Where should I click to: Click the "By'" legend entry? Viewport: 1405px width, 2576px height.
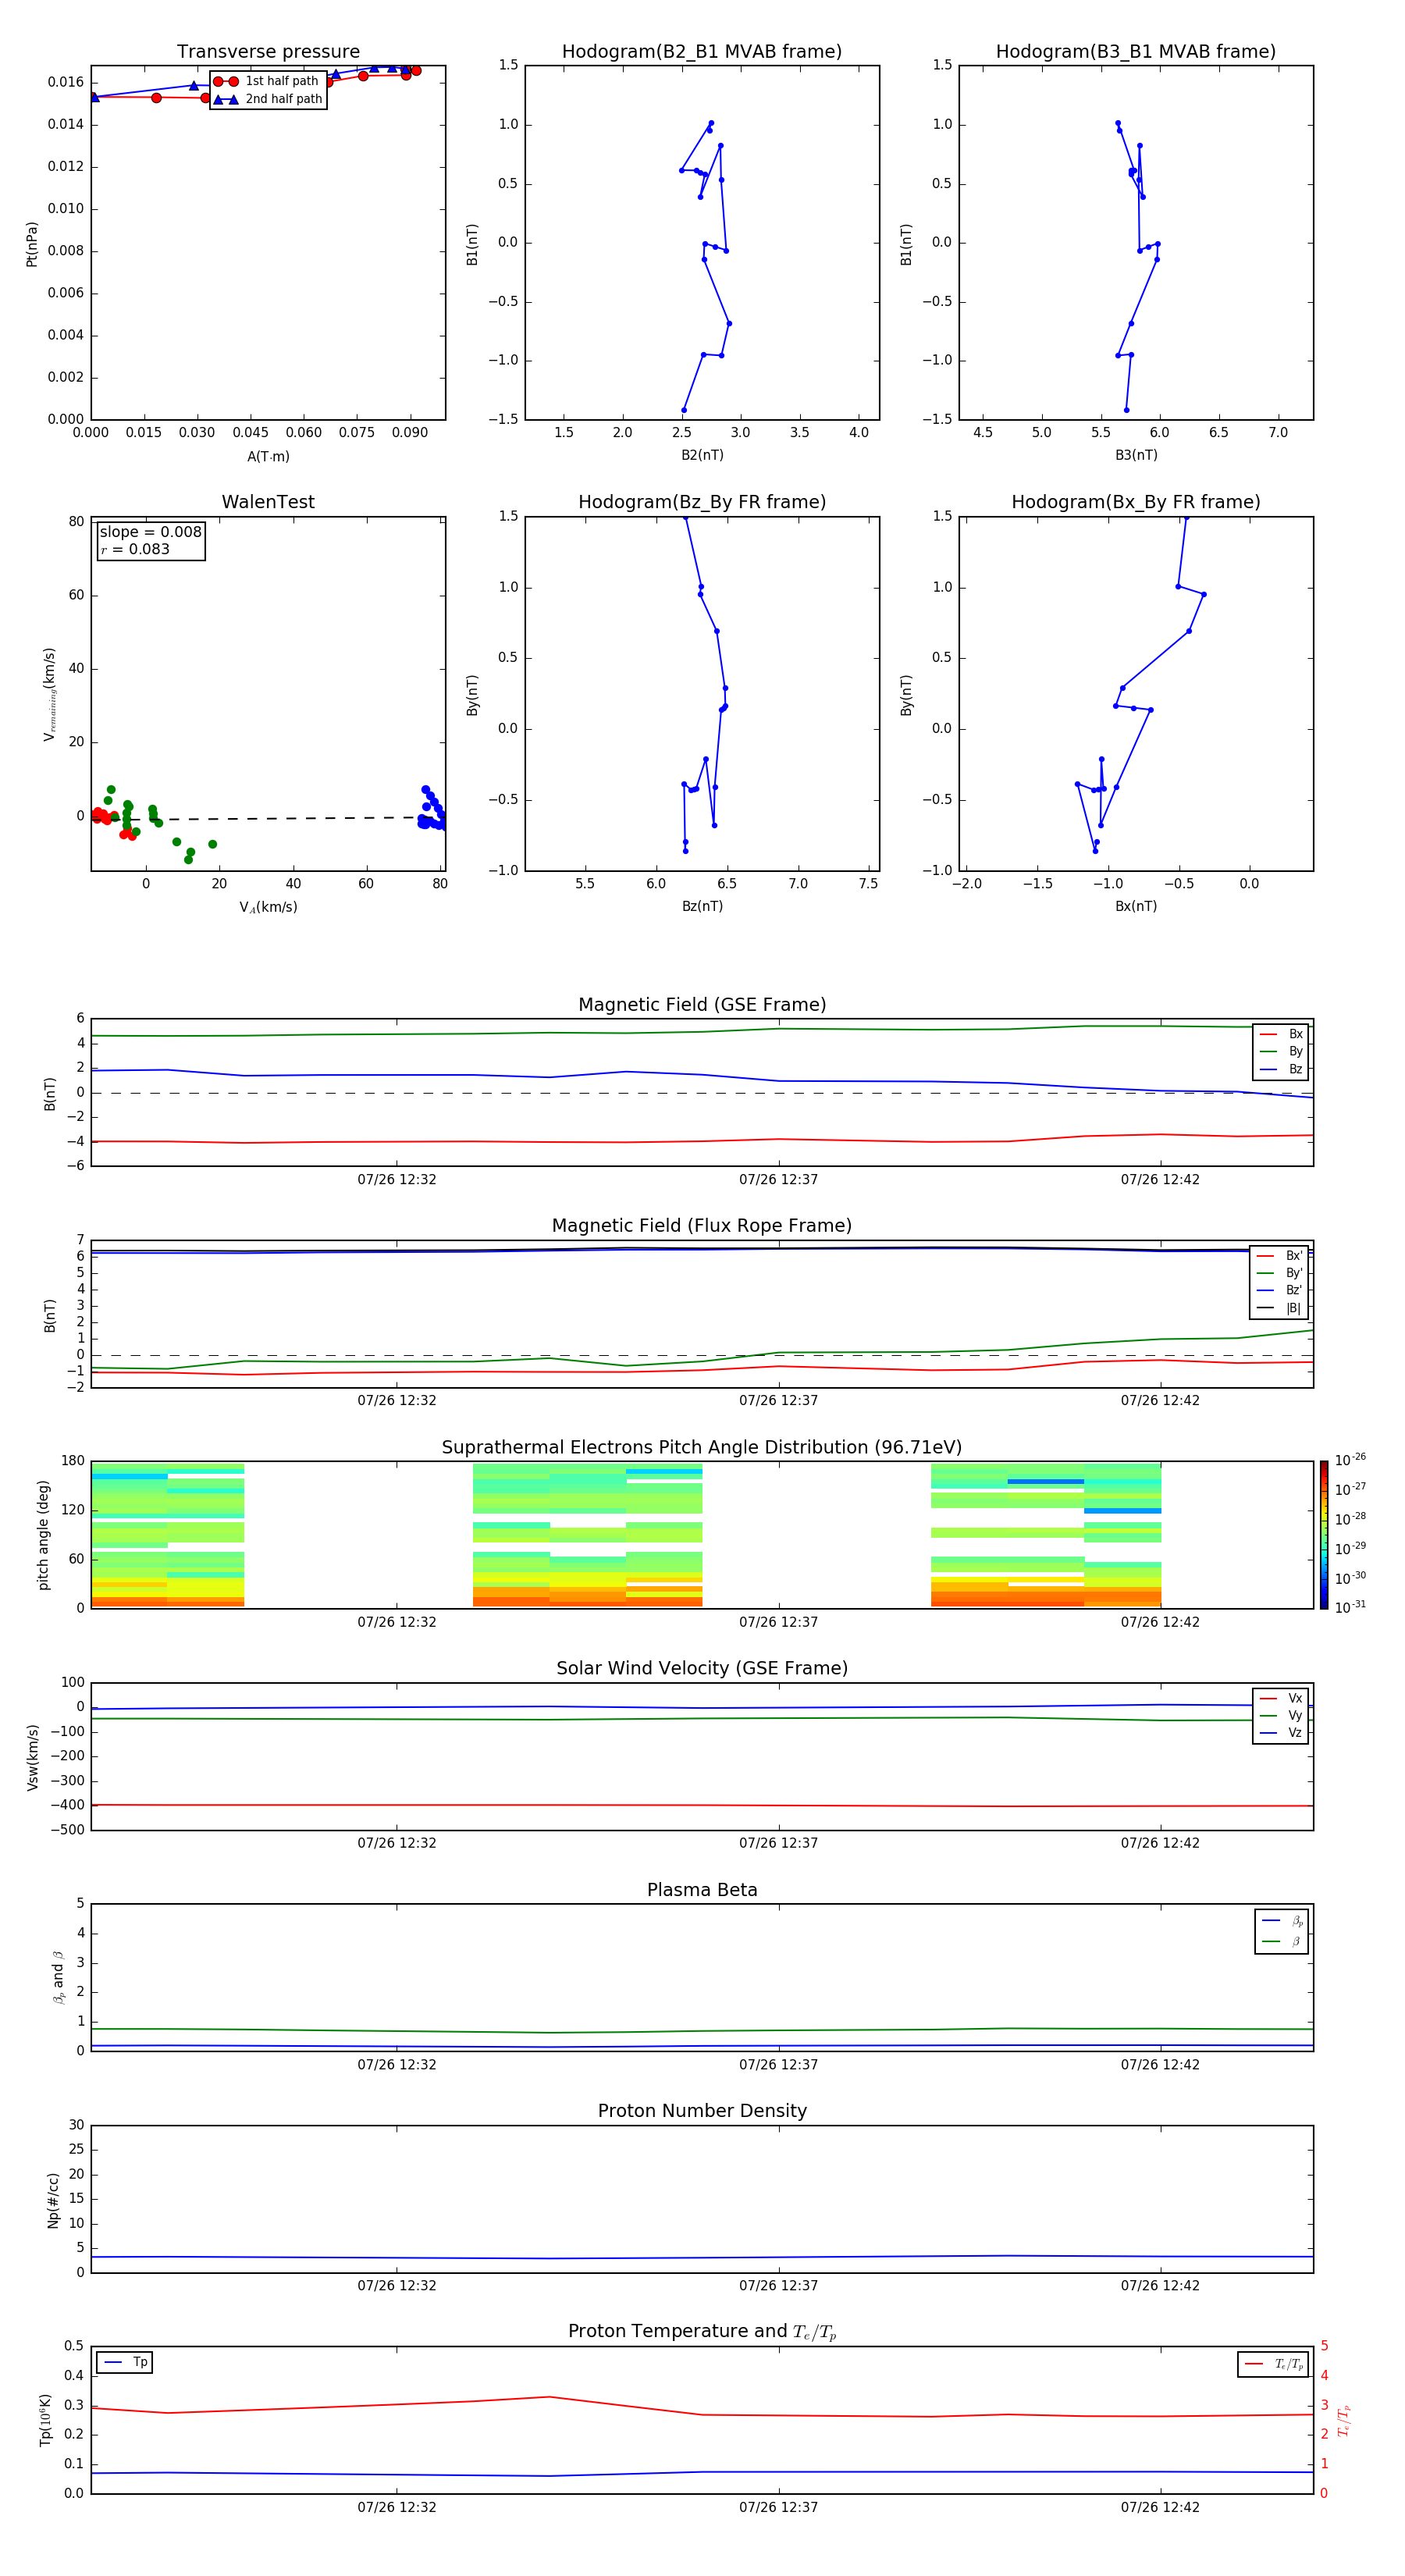1280,1273
